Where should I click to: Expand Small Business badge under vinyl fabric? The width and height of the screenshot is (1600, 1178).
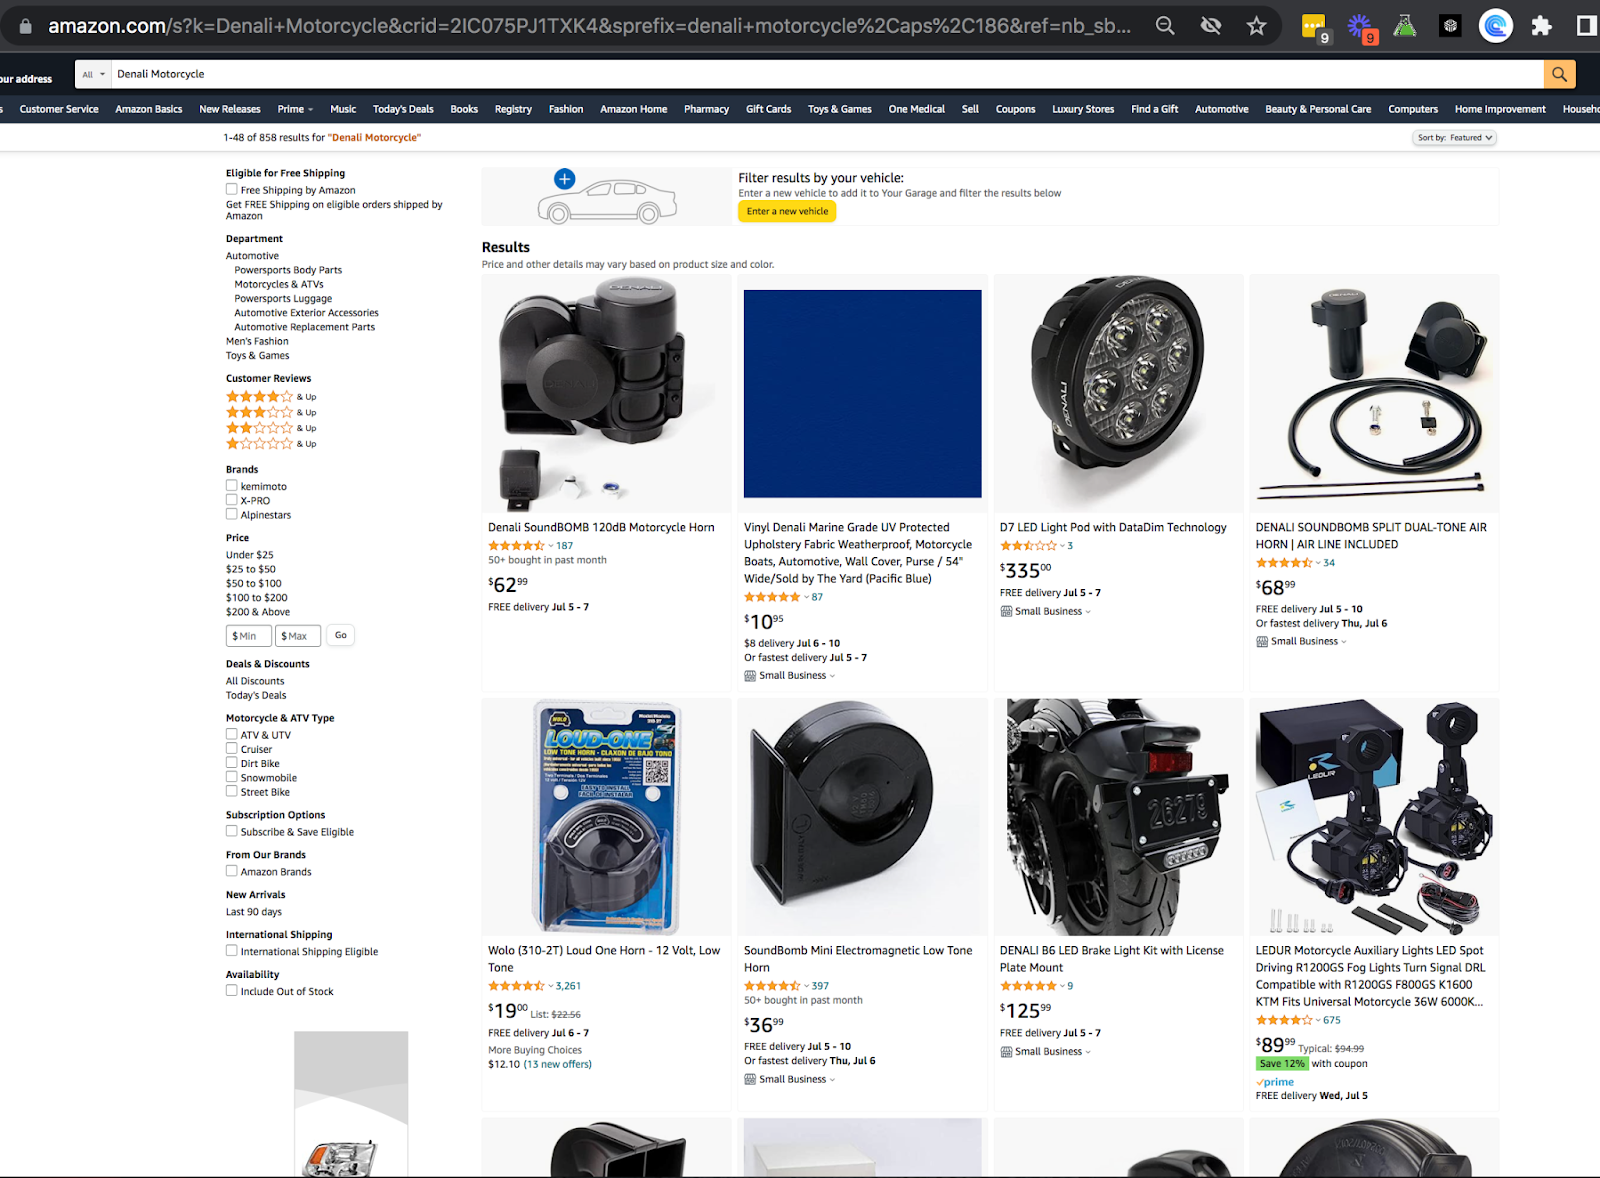pyautogui.click(x=789, y=675)
